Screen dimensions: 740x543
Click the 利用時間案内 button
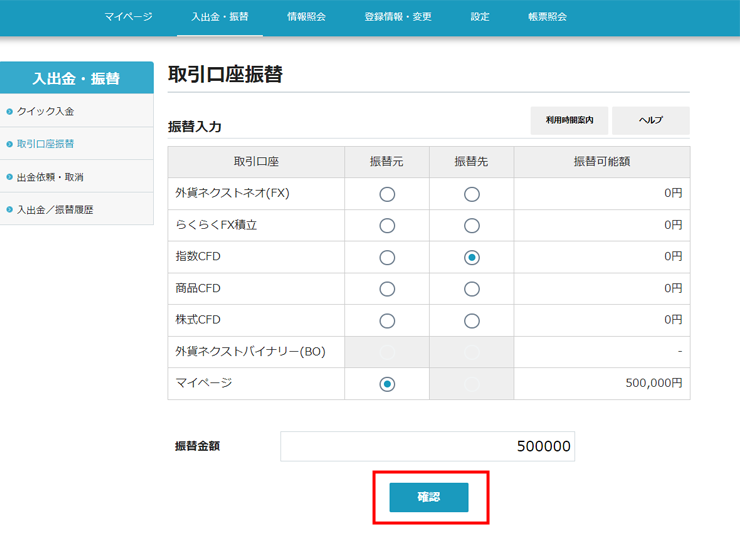tap(569, 120)
